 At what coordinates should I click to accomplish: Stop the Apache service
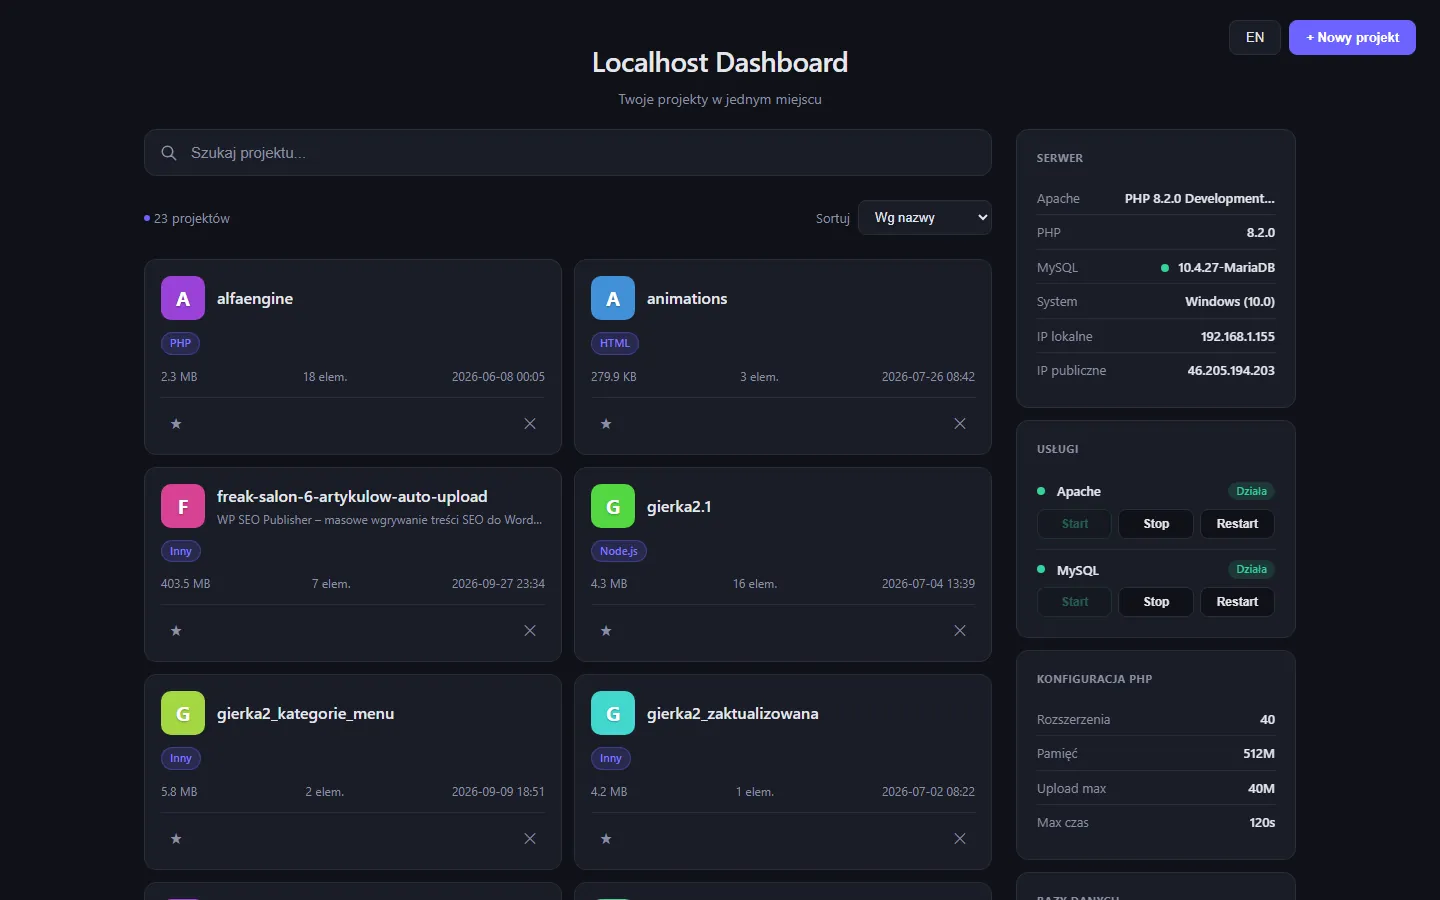1156,524
